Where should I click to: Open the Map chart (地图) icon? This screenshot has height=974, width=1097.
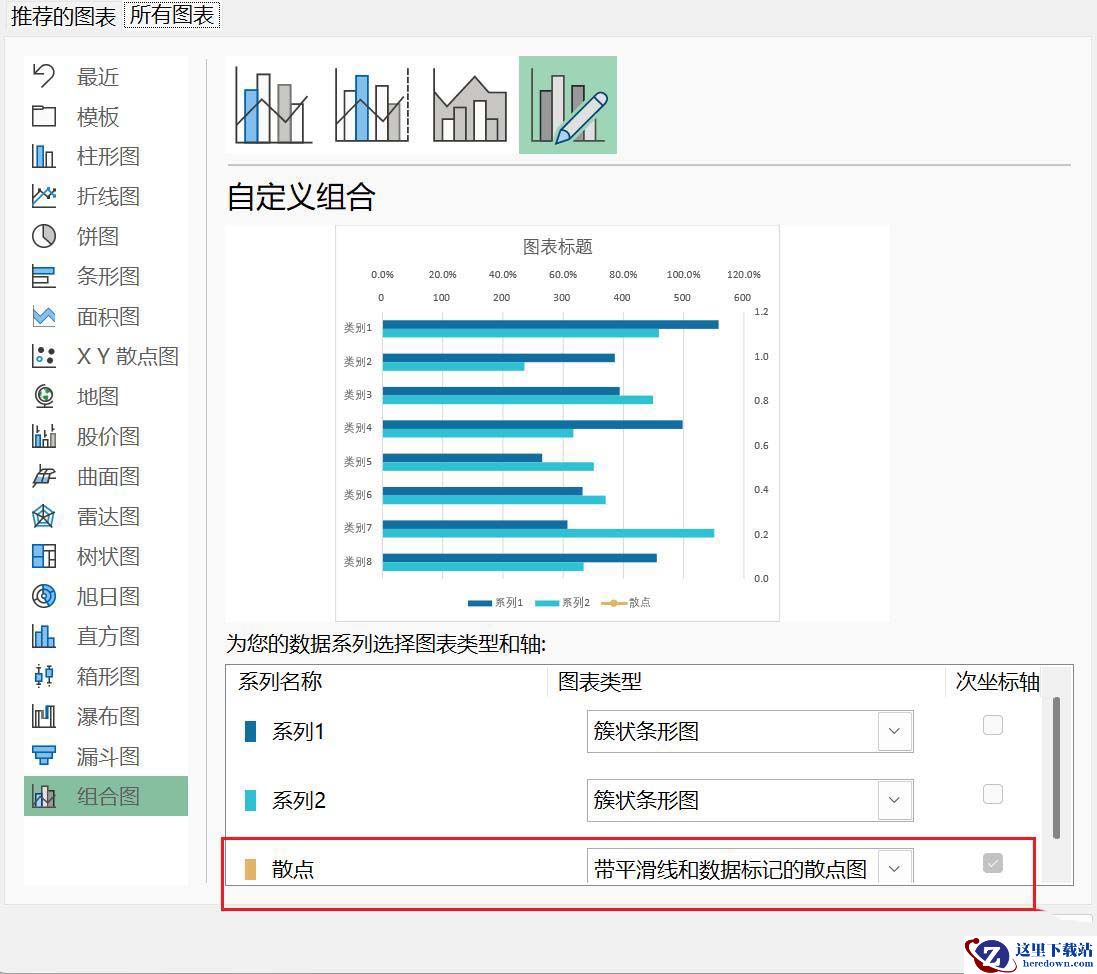click(x=44, y=396)
